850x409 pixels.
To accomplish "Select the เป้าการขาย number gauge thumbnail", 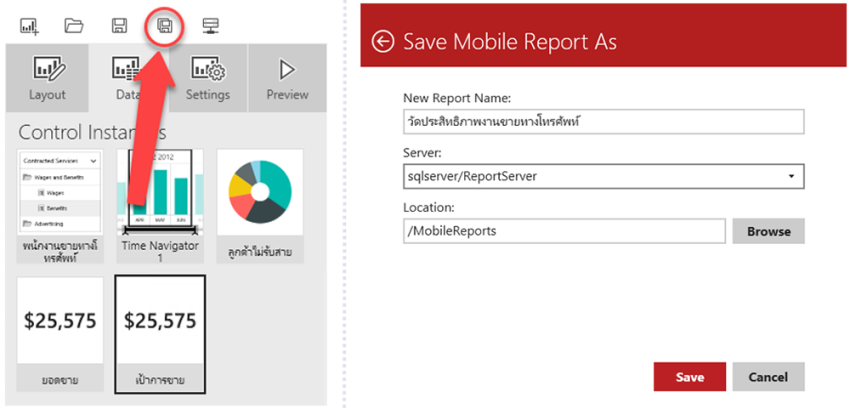I will [160, 334].
